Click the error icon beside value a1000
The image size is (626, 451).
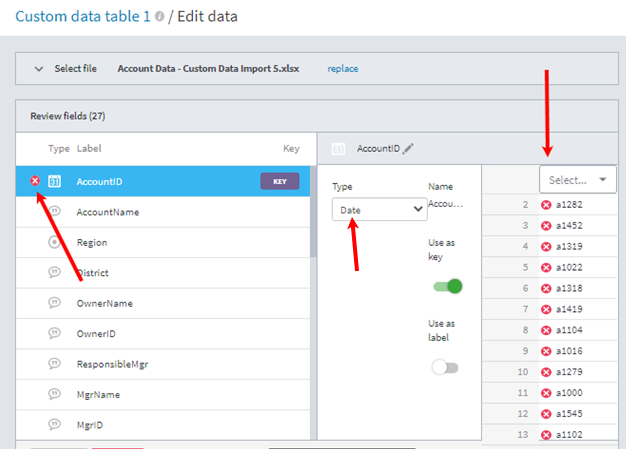point(546,393)
